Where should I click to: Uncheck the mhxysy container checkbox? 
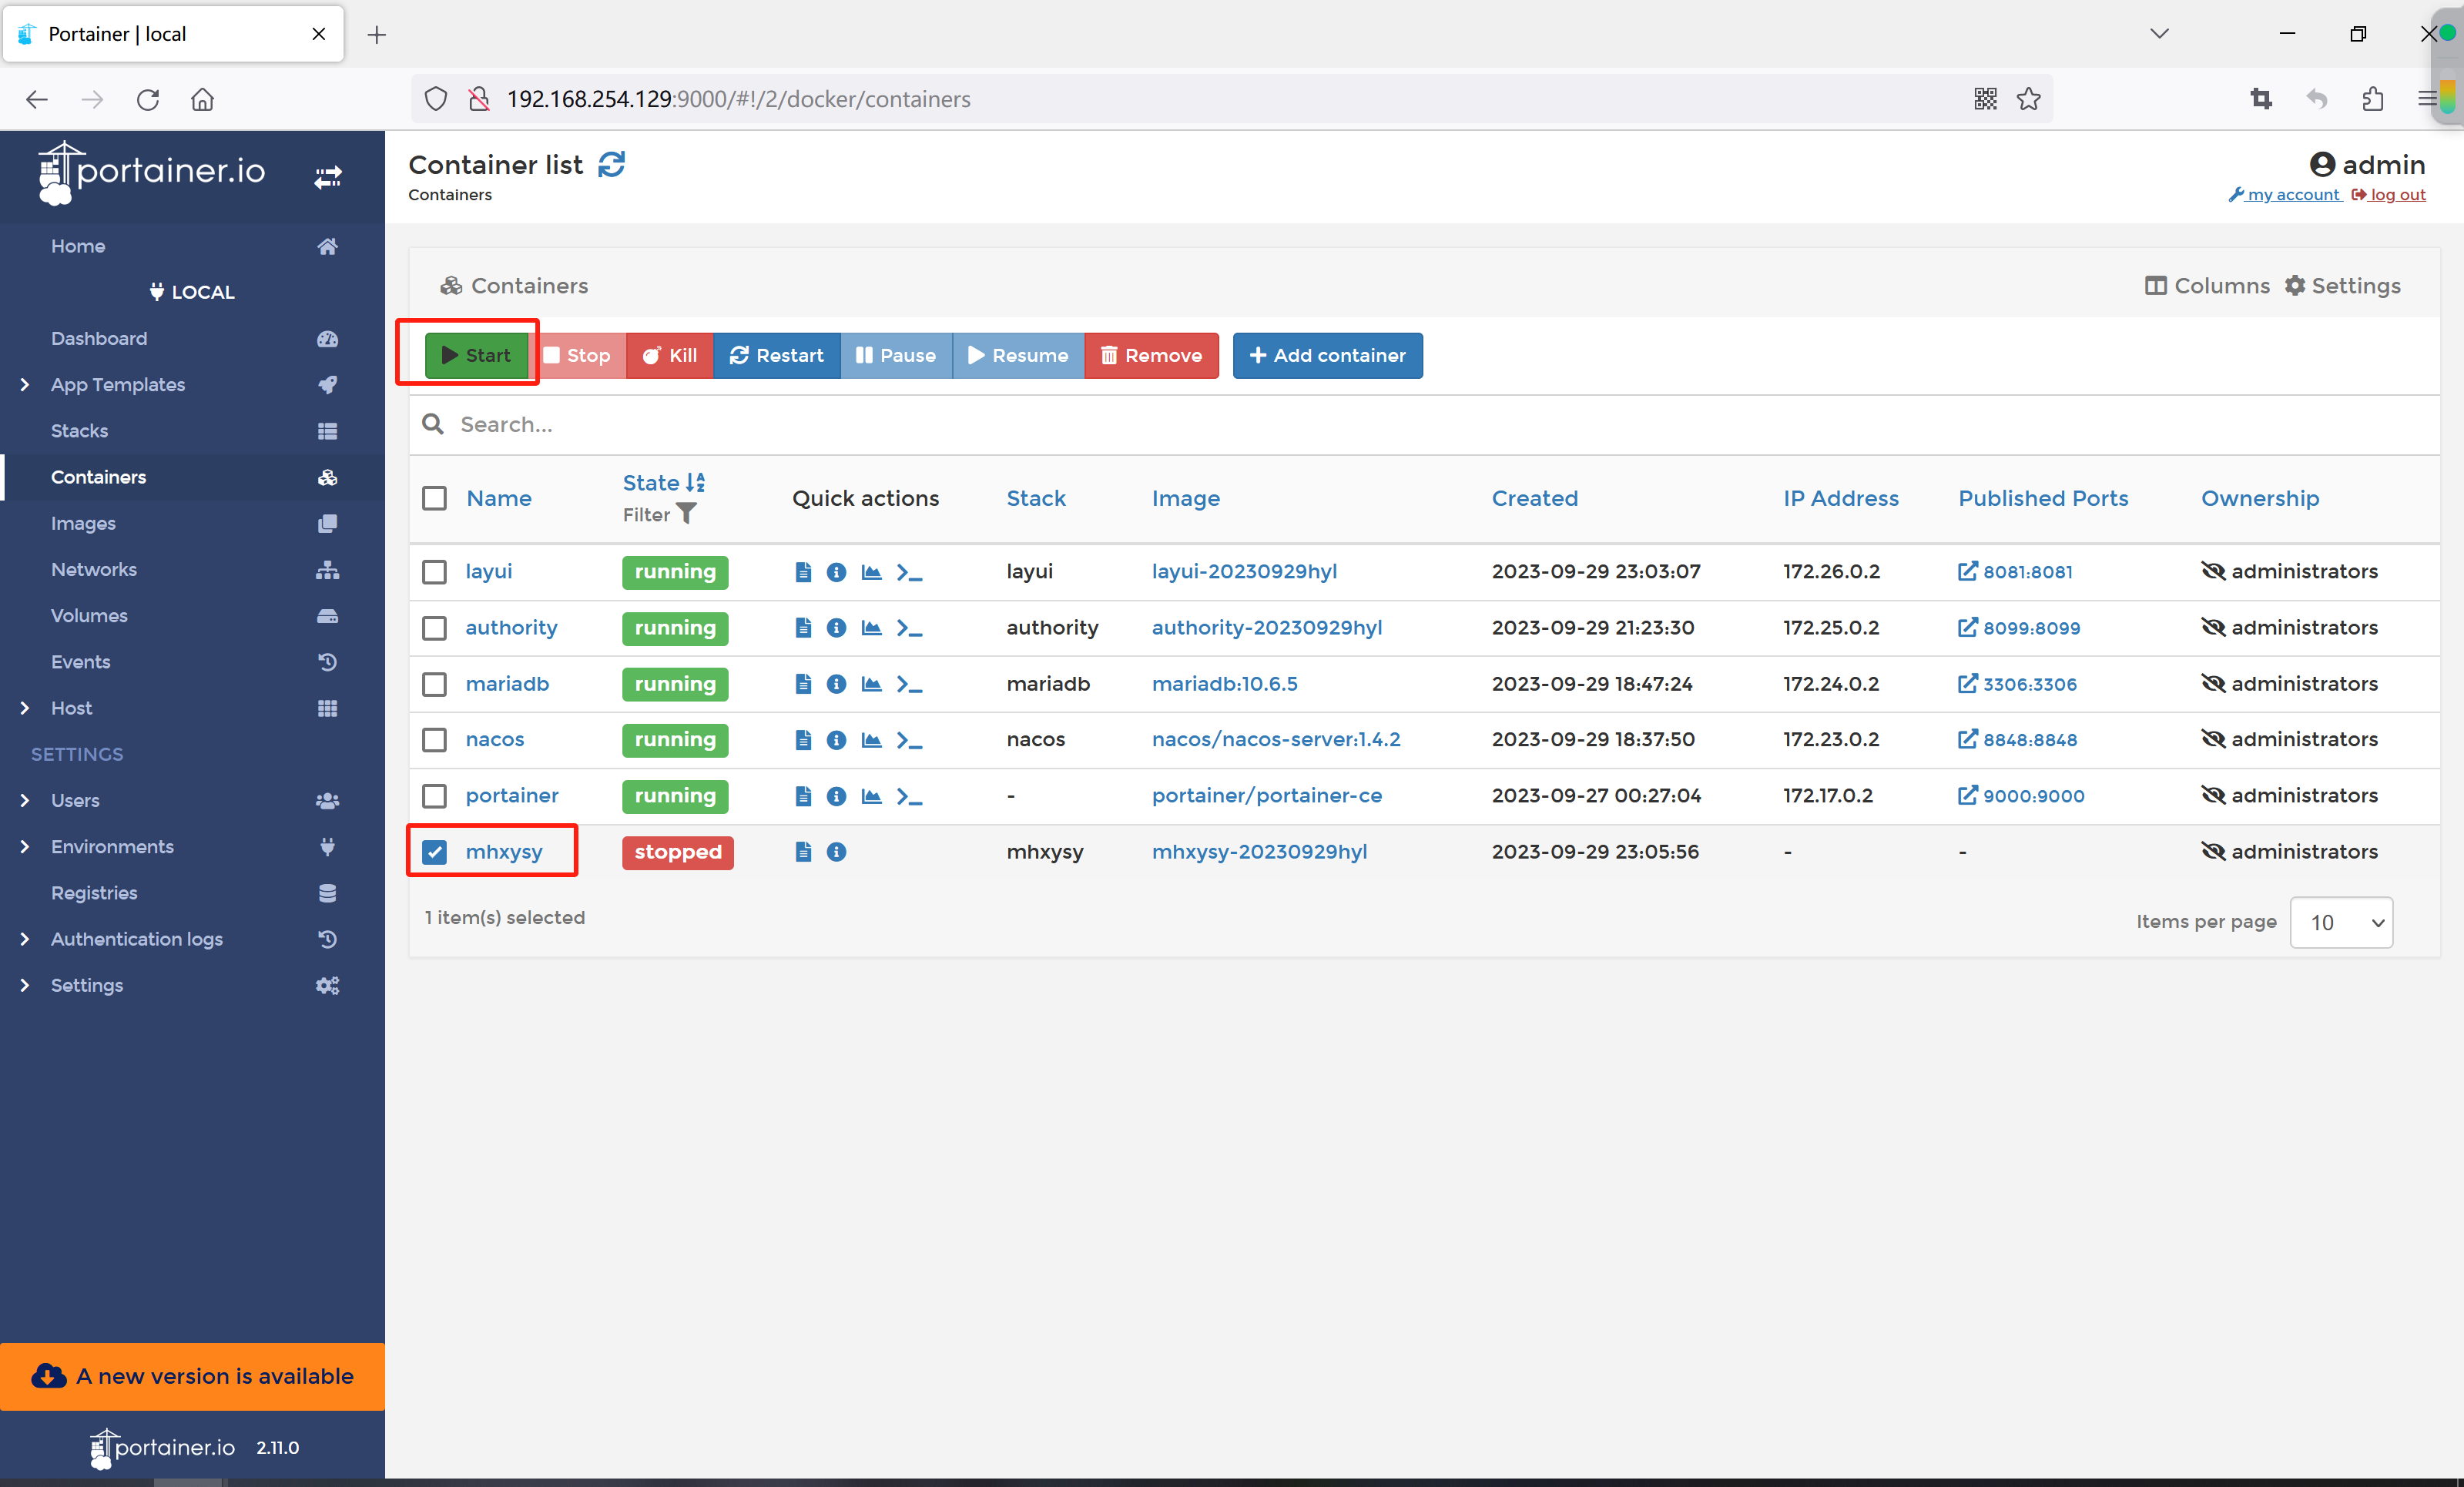(x=434, y=852)
